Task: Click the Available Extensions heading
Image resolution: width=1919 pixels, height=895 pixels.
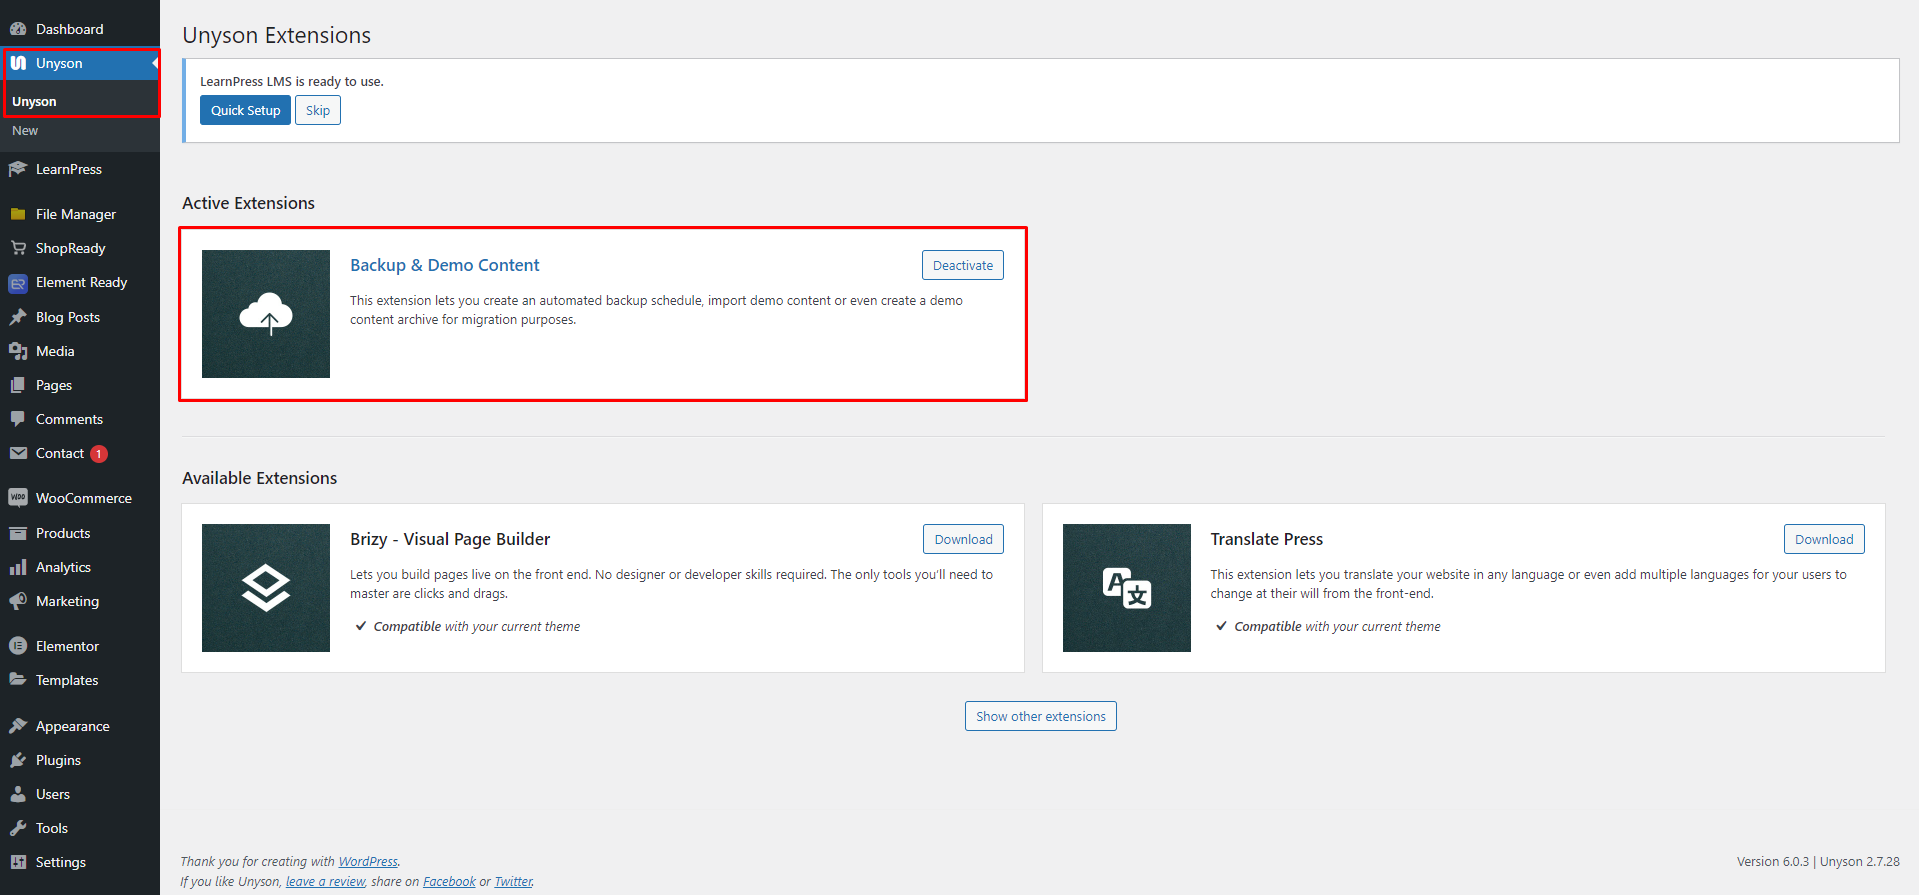Action: [x=260, y=478]
